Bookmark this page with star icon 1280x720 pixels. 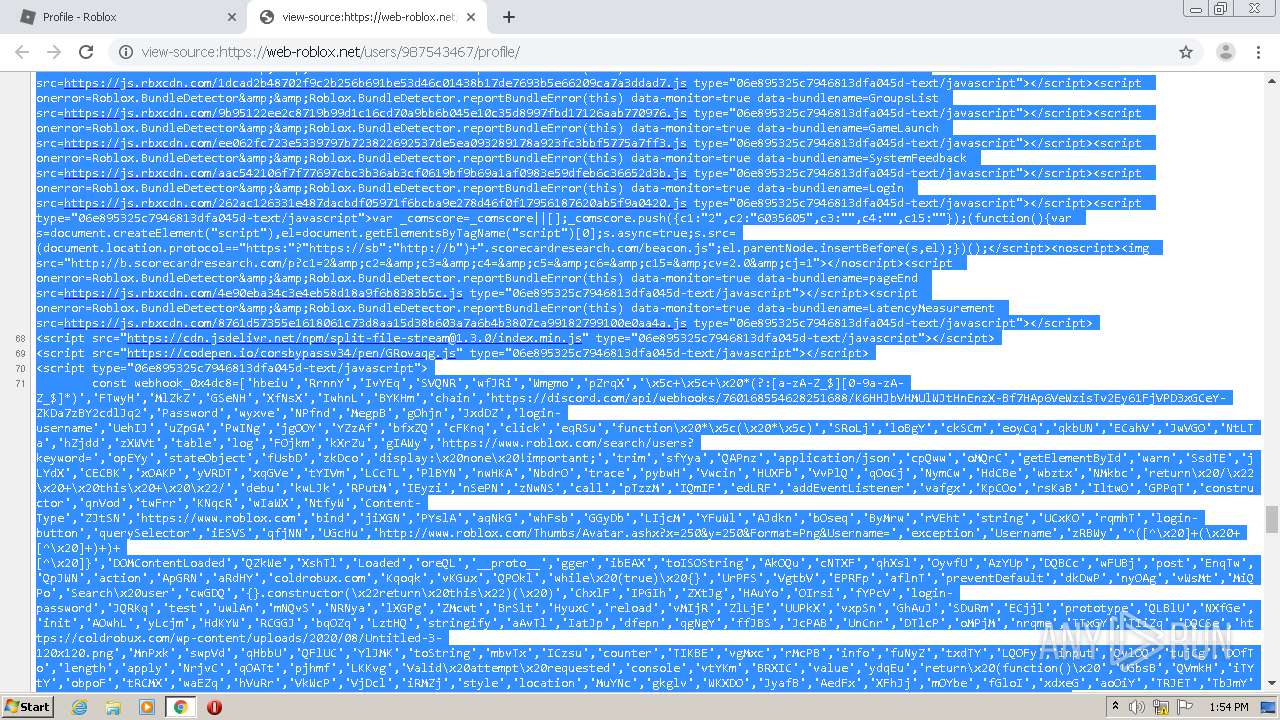(x=1186, y=52)
